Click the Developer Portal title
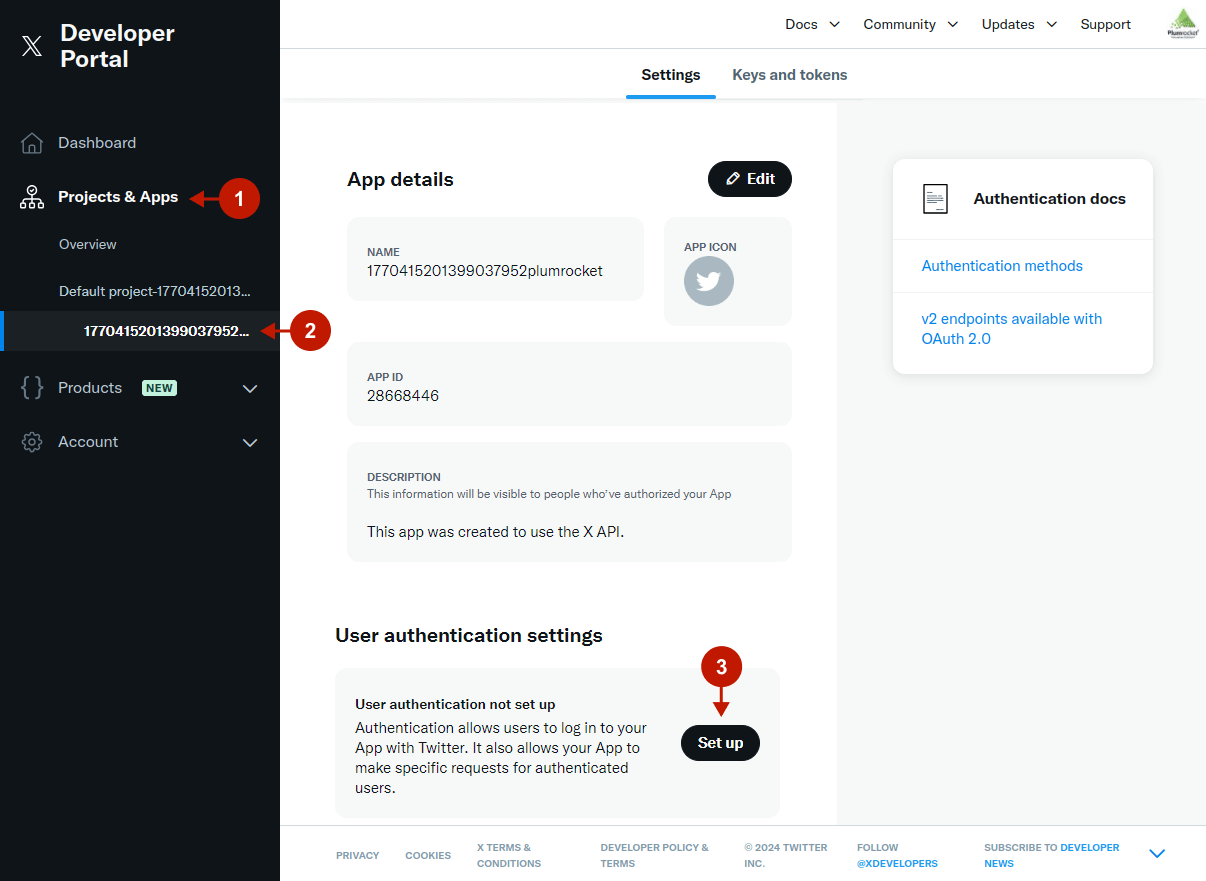Screen dimensions: 1206x881 (117, 46)
